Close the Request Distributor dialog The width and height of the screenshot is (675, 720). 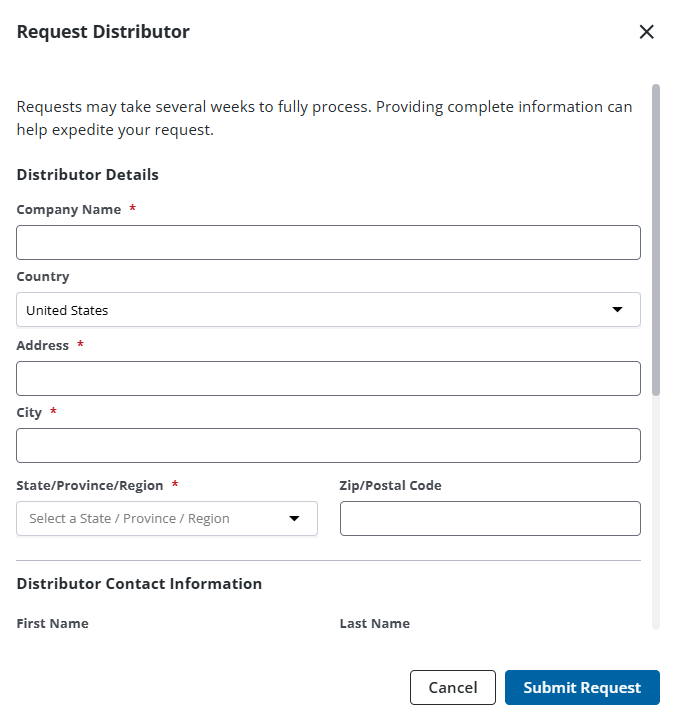click(647, 32)
